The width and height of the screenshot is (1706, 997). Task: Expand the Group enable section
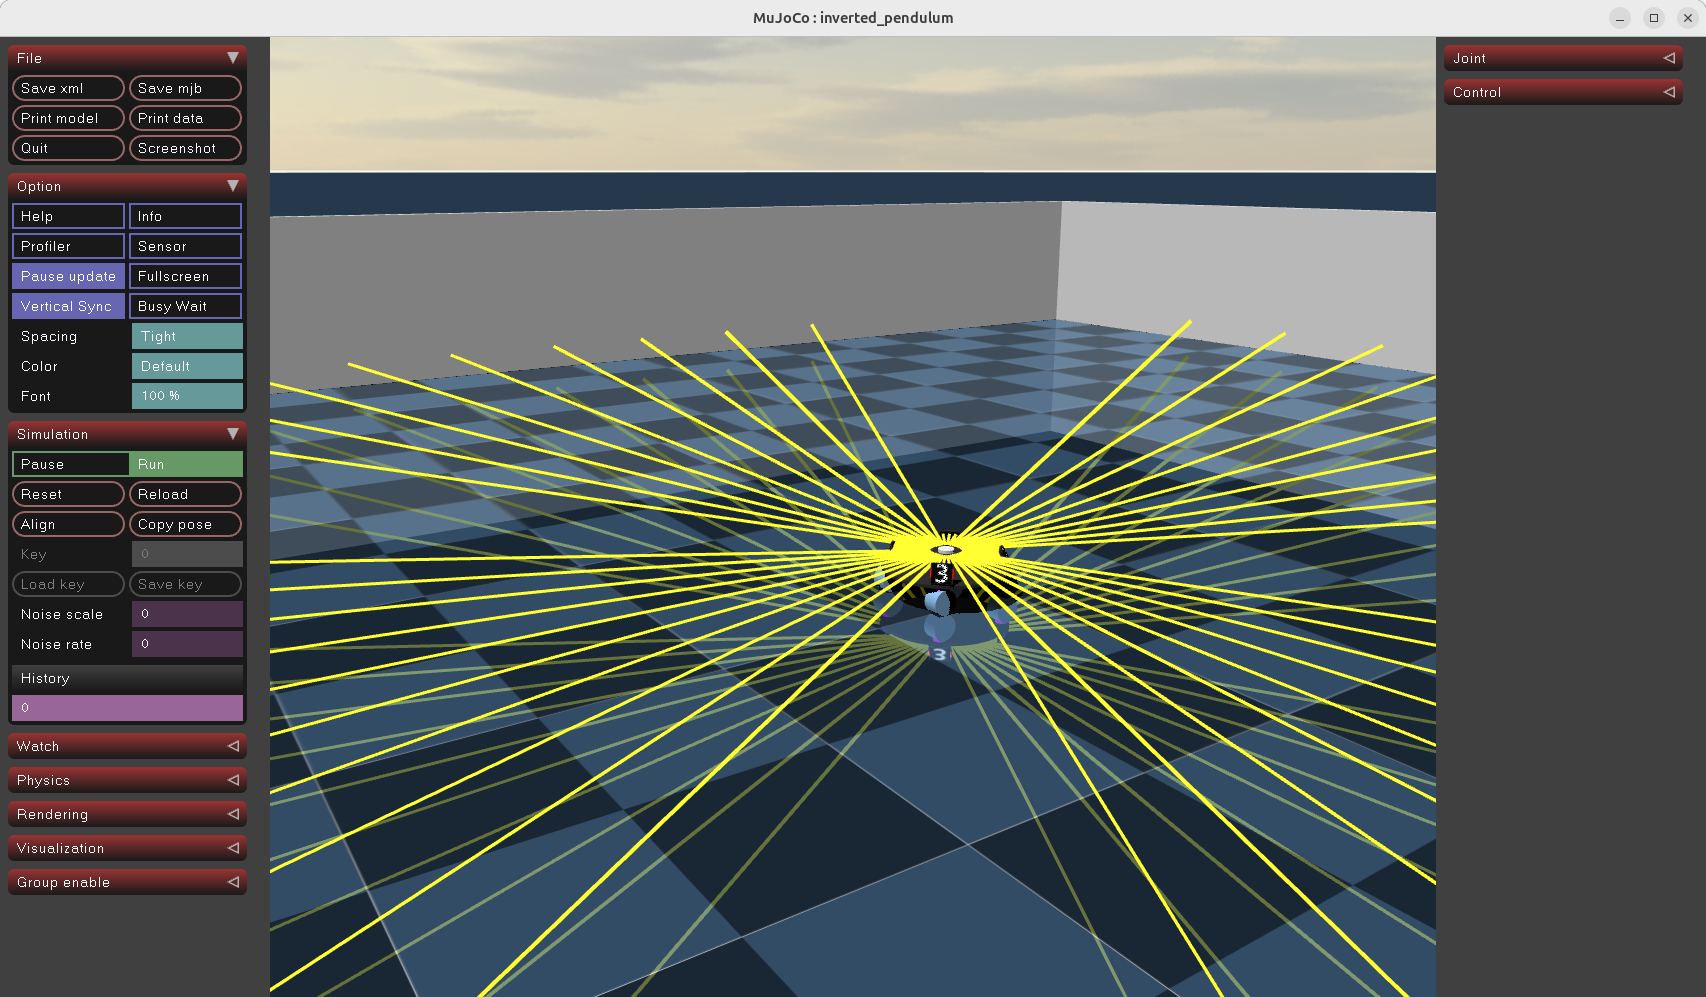tap(126, 882)
